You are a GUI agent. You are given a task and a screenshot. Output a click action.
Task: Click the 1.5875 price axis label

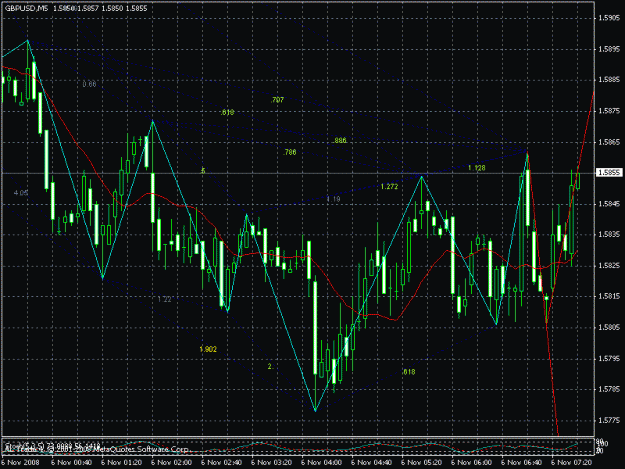(609, 111)
